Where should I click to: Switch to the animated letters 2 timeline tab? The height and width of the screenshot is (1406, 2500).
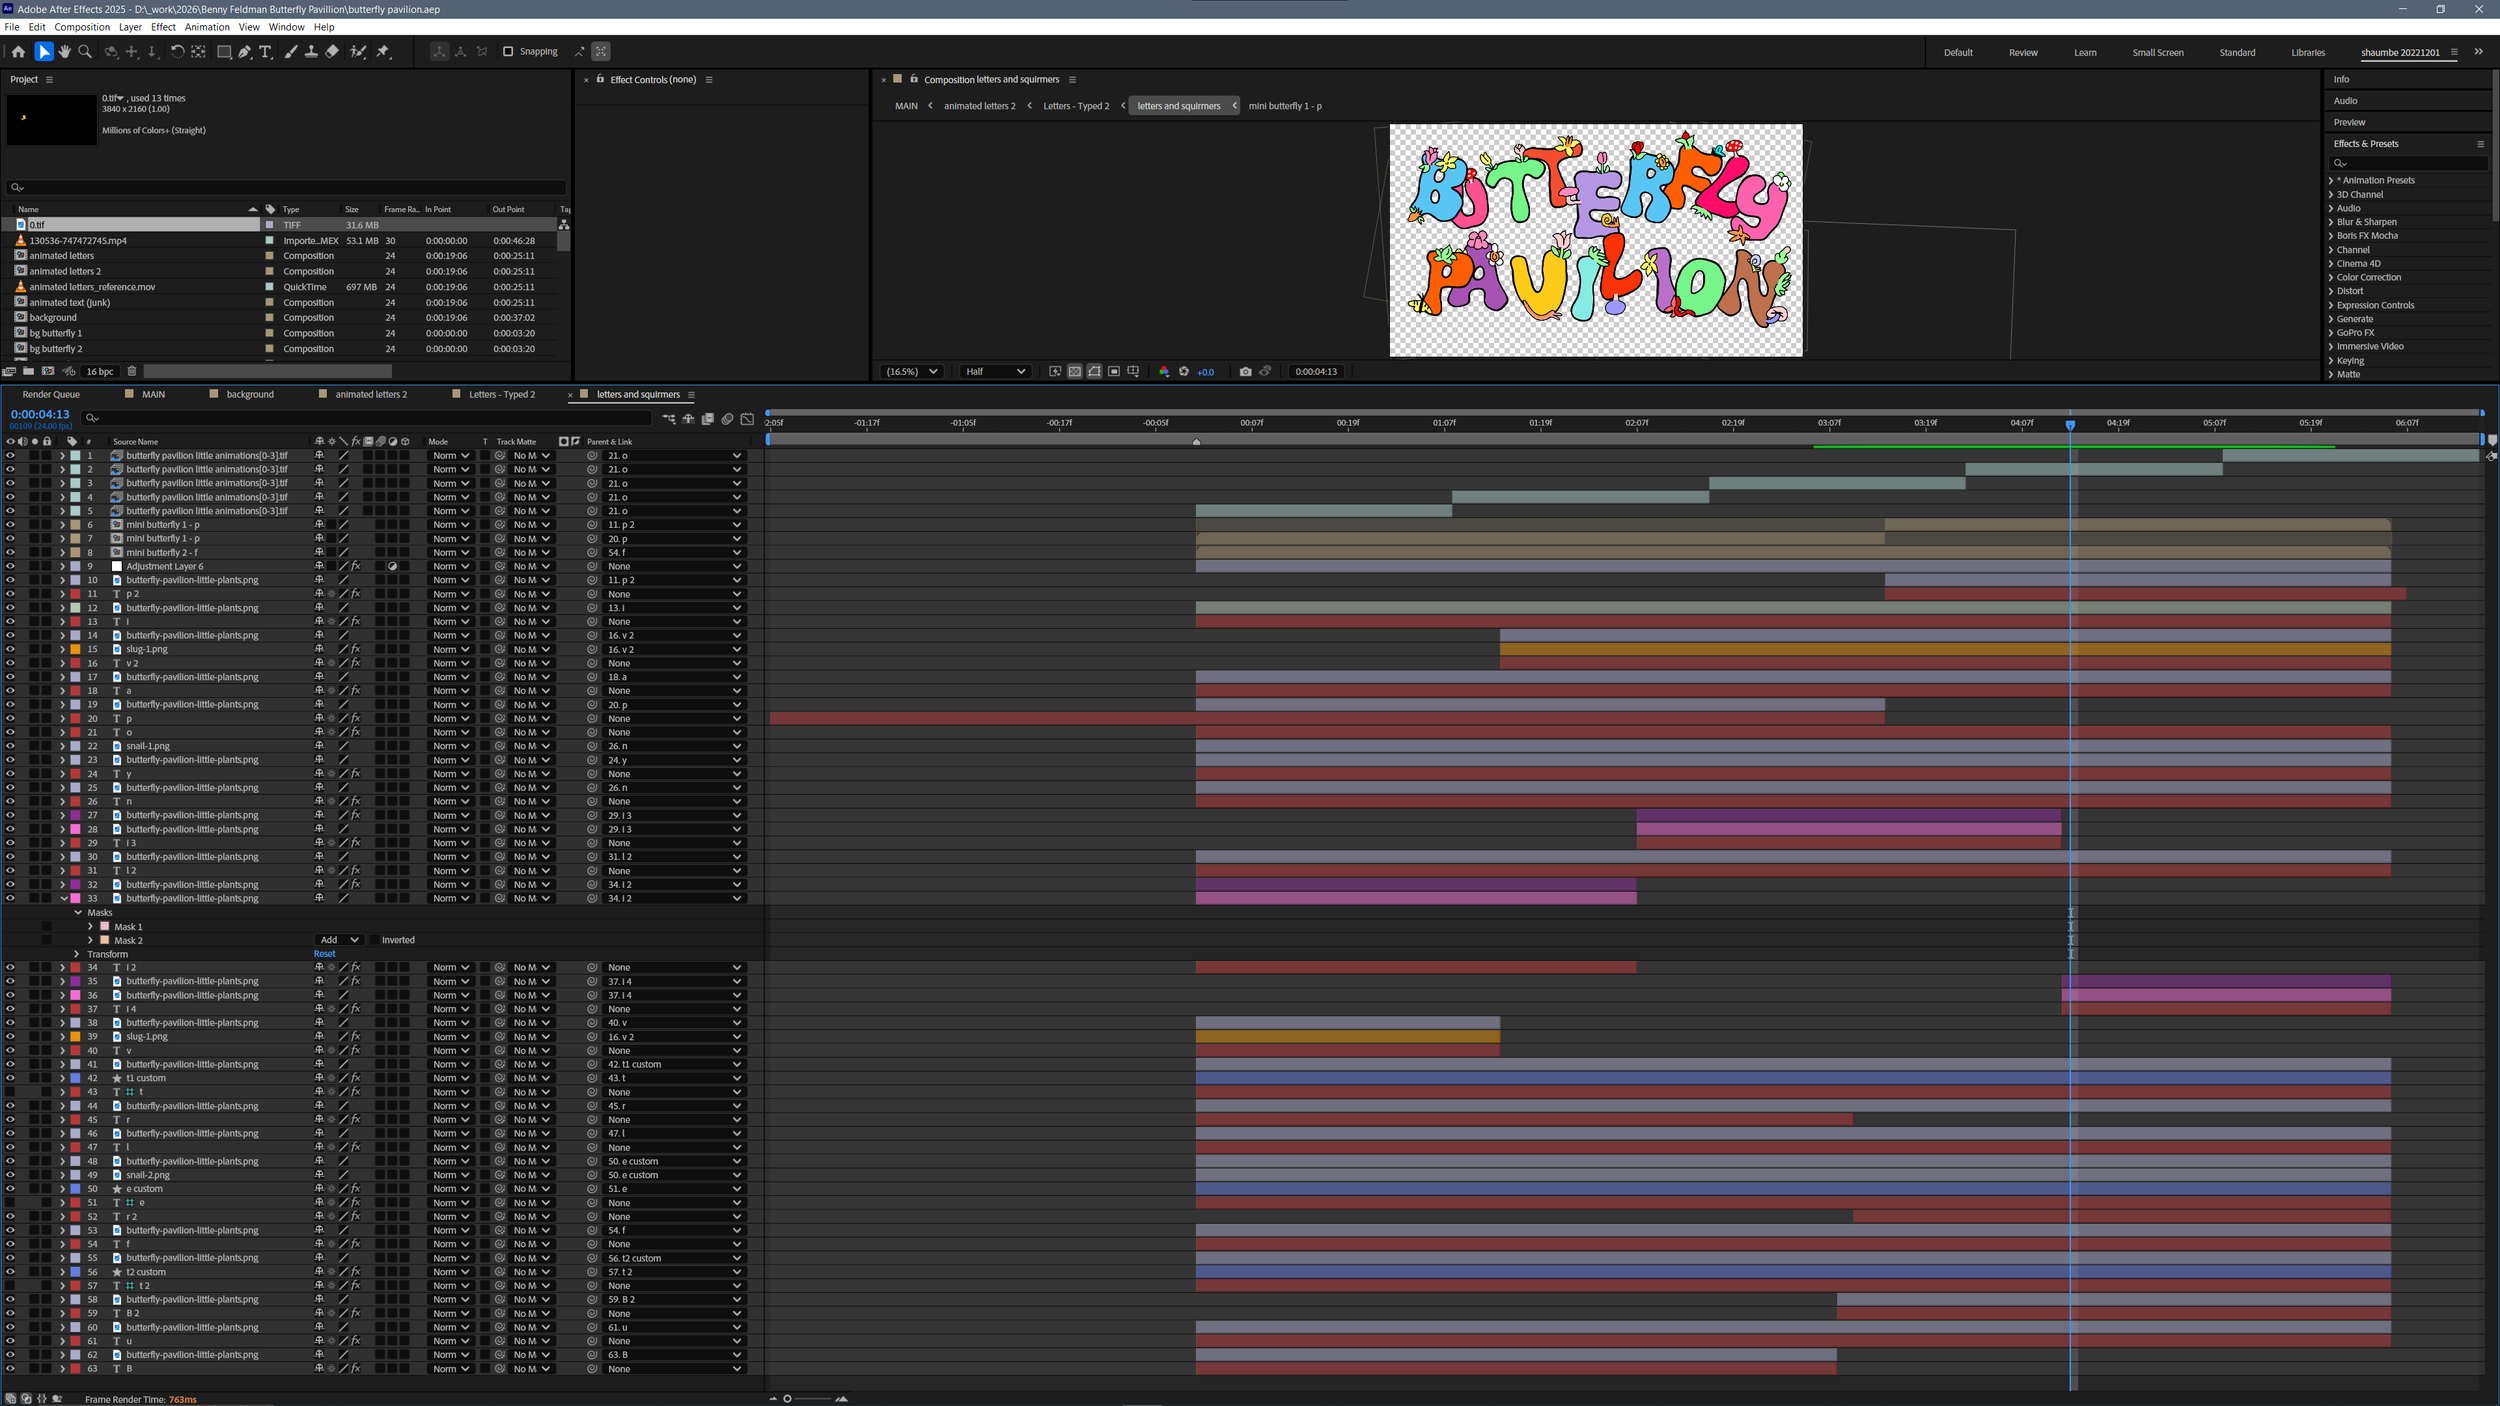pyautogui.click(x=371, y=394)
